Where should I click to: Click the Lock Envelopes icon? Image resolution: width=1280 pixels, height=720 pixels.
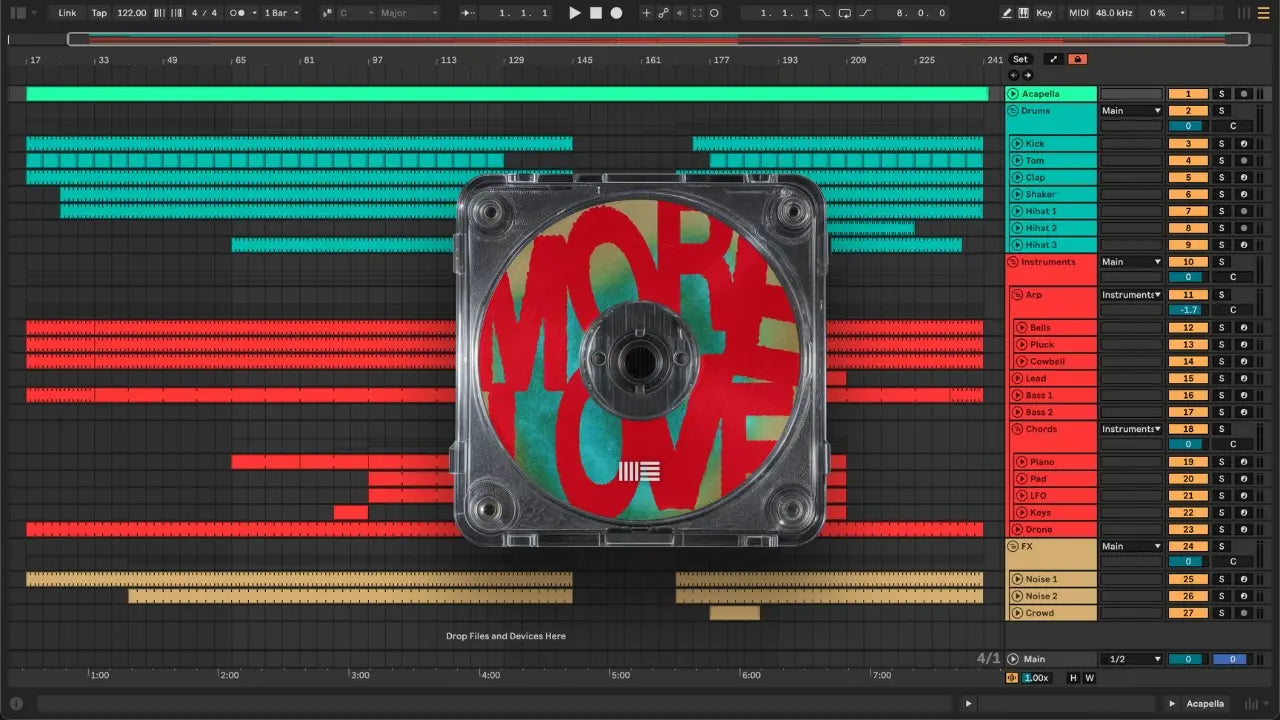coord(1077,59)
